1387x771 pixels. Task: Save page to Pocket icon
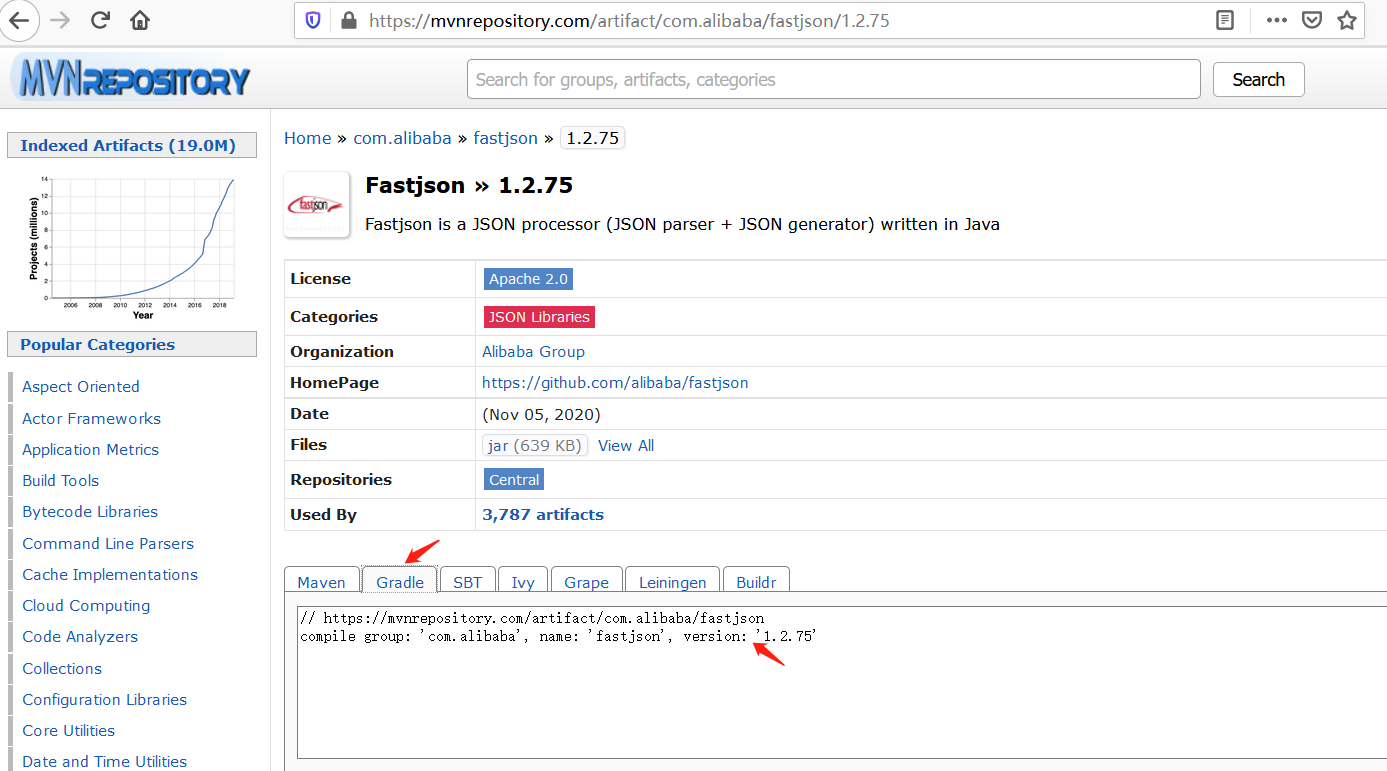[1312, 20]
